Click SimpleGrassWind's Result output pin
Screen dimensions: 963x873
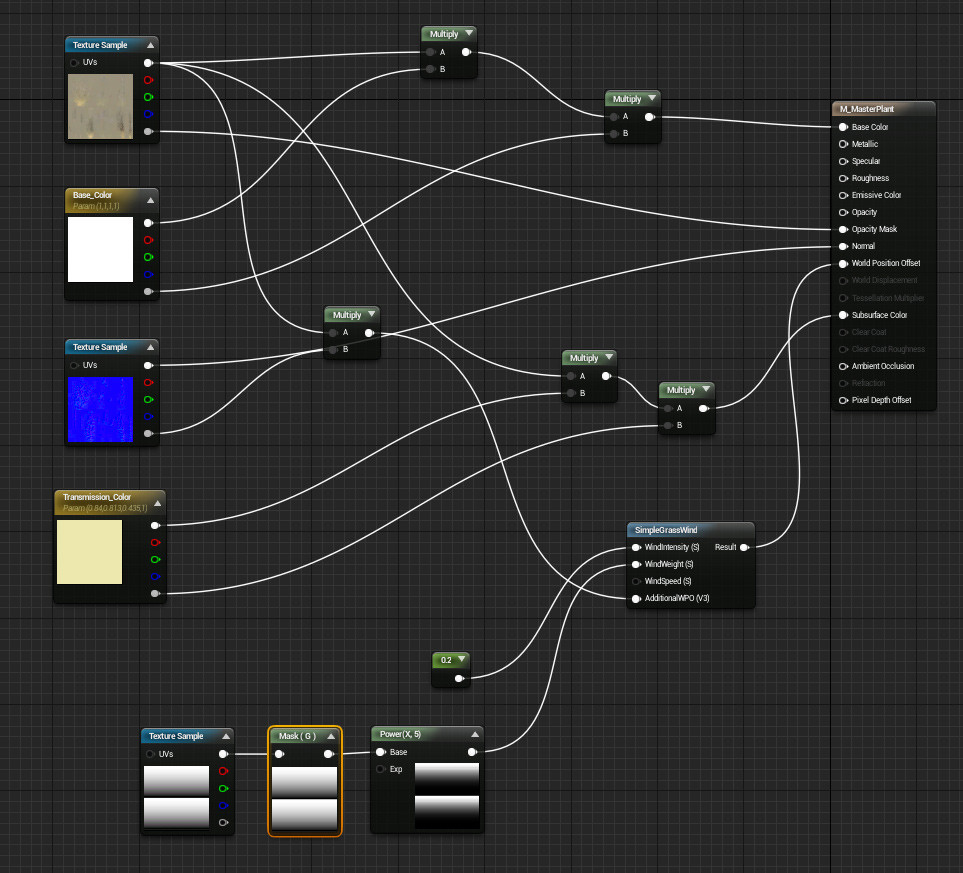[744, 547]
